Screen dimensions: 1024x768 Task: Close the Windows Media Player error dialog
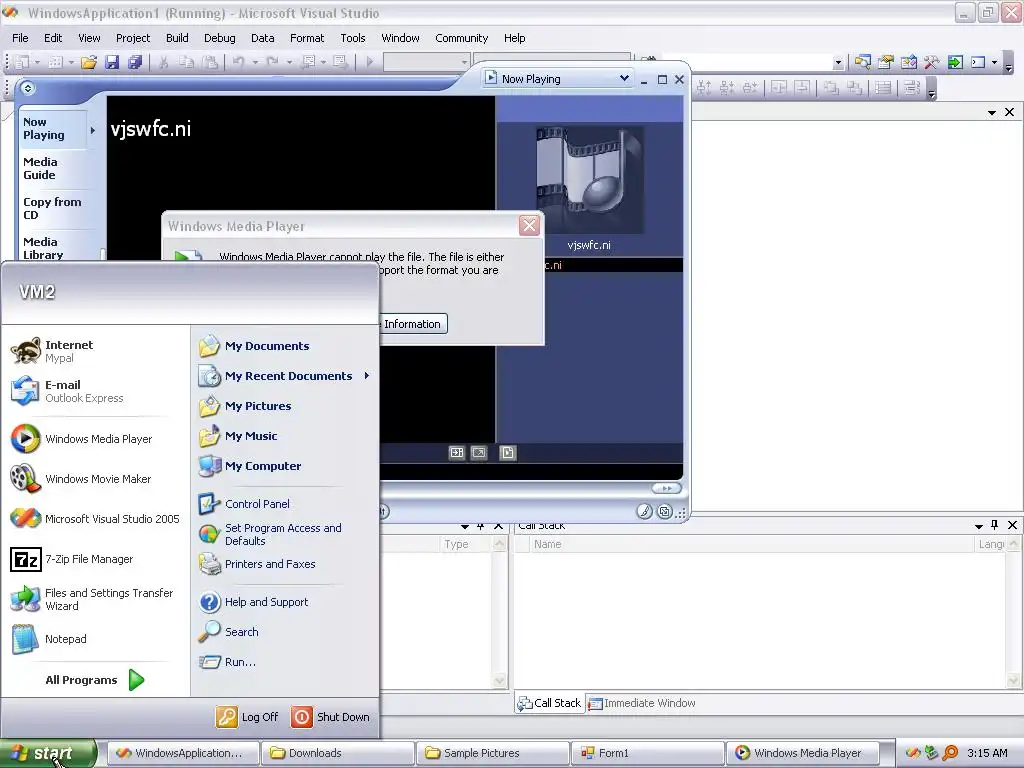(x=529, y=226)
